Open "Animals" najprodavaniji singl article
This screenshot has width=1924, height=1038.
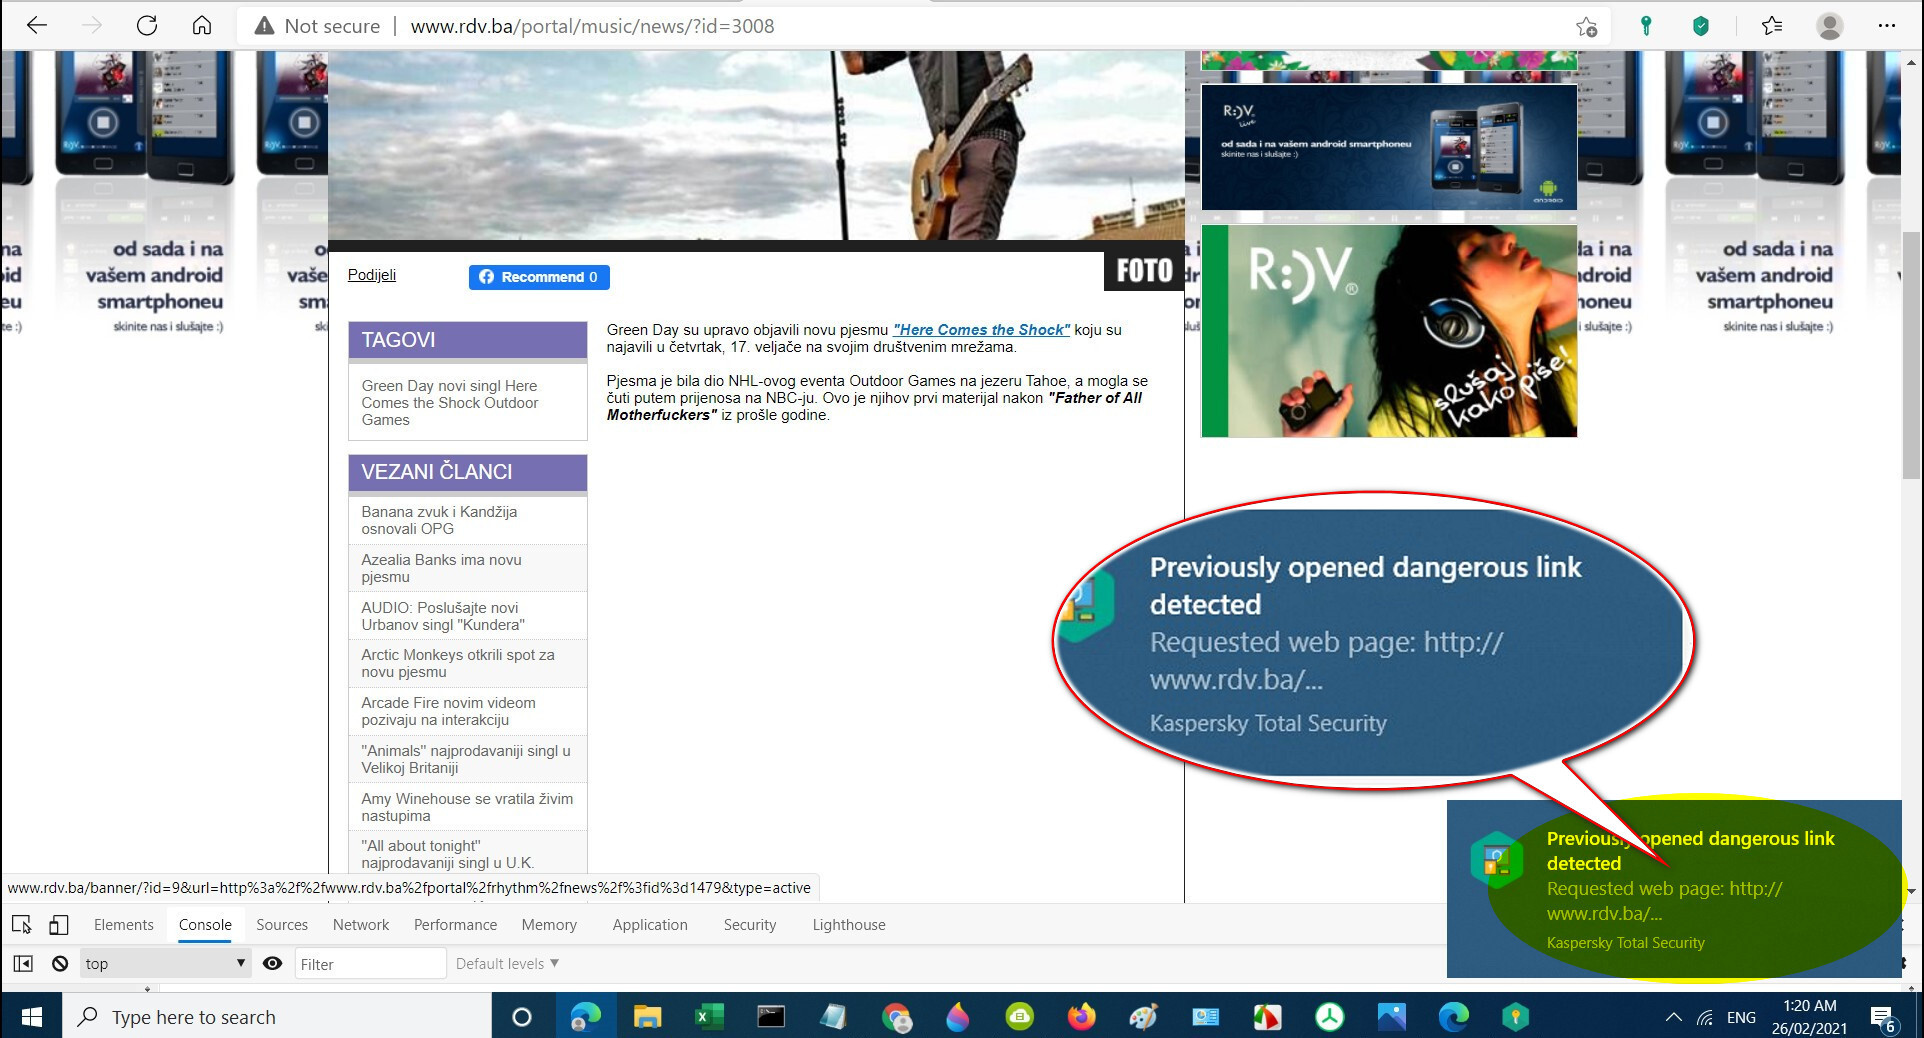point(466,759)
